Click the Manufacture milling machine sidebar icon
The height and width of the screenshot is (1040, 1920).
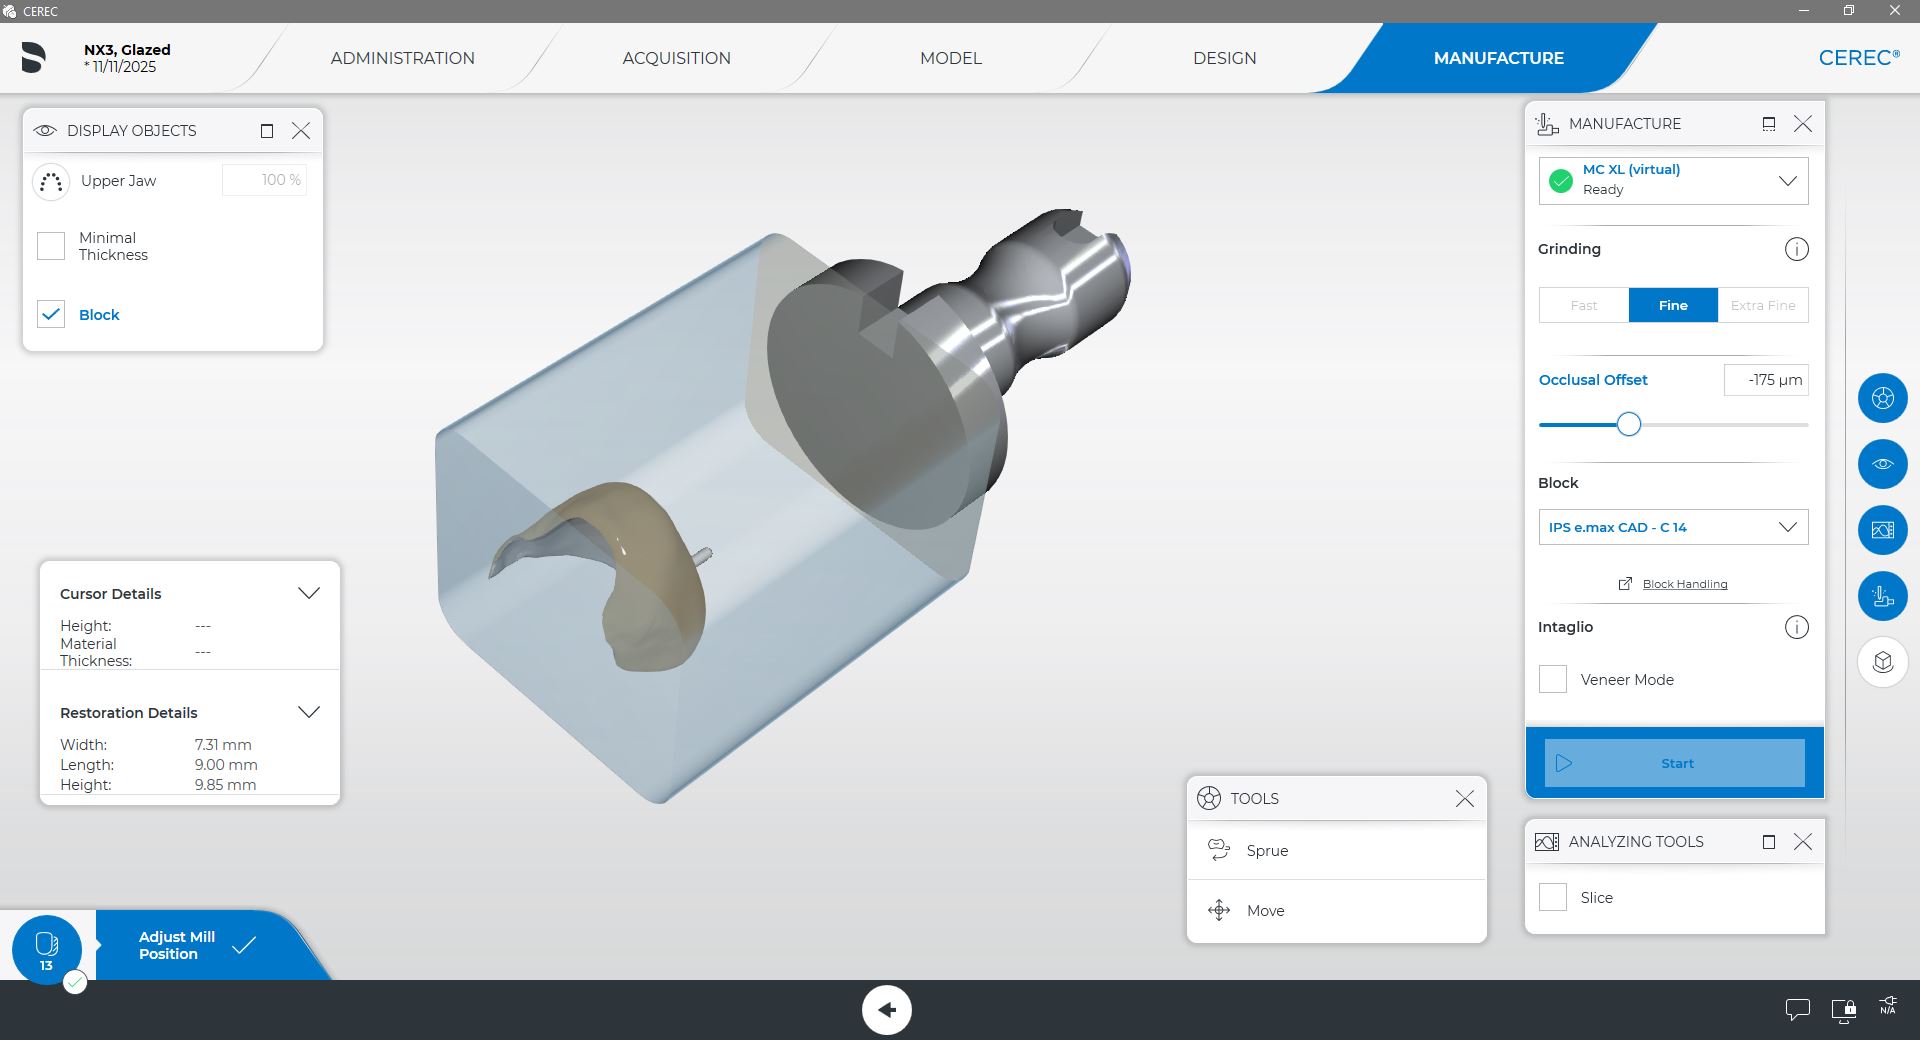(x=1882, y=596)
